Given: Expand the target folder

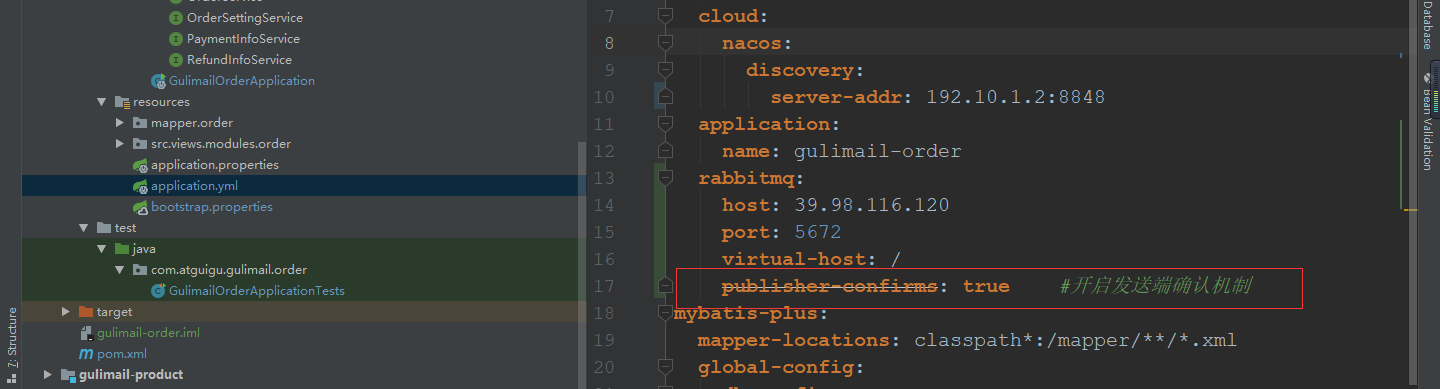Looking at the screenshot, I should tap(65, 312).
